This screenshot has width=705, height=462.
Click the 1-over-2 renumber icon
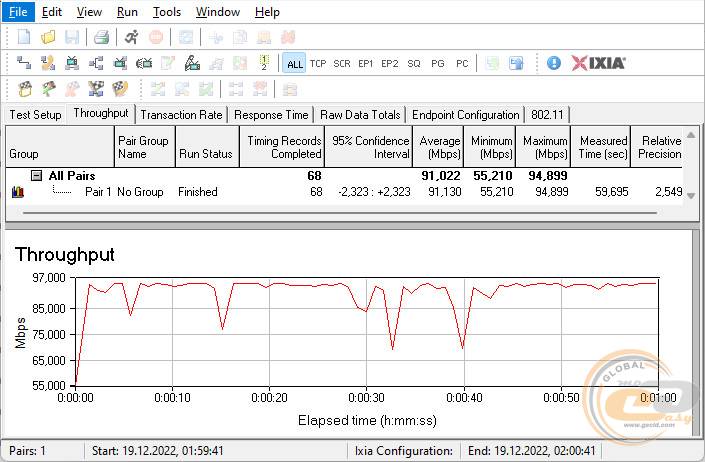pos(264,63)
